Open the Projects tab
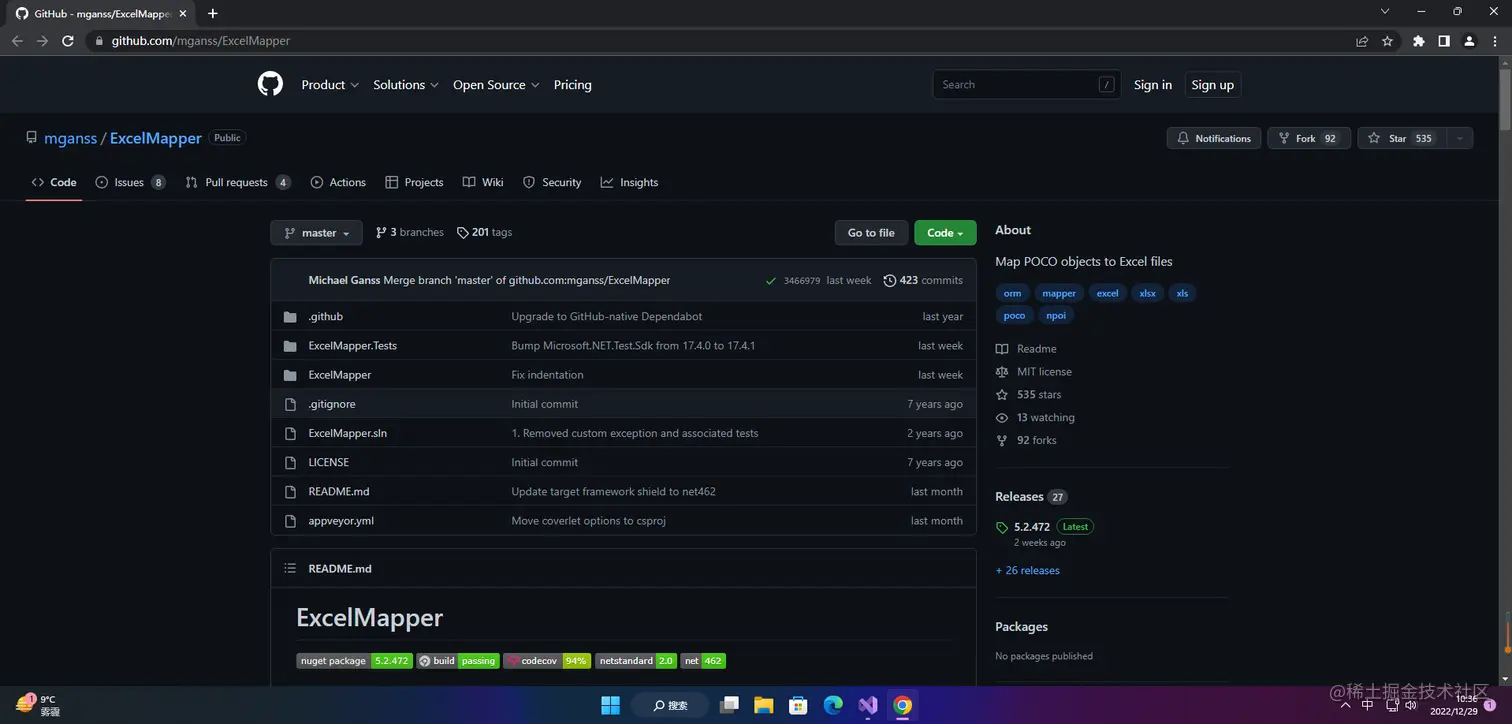Viewport: 1512px width, 724px height. 414,182
